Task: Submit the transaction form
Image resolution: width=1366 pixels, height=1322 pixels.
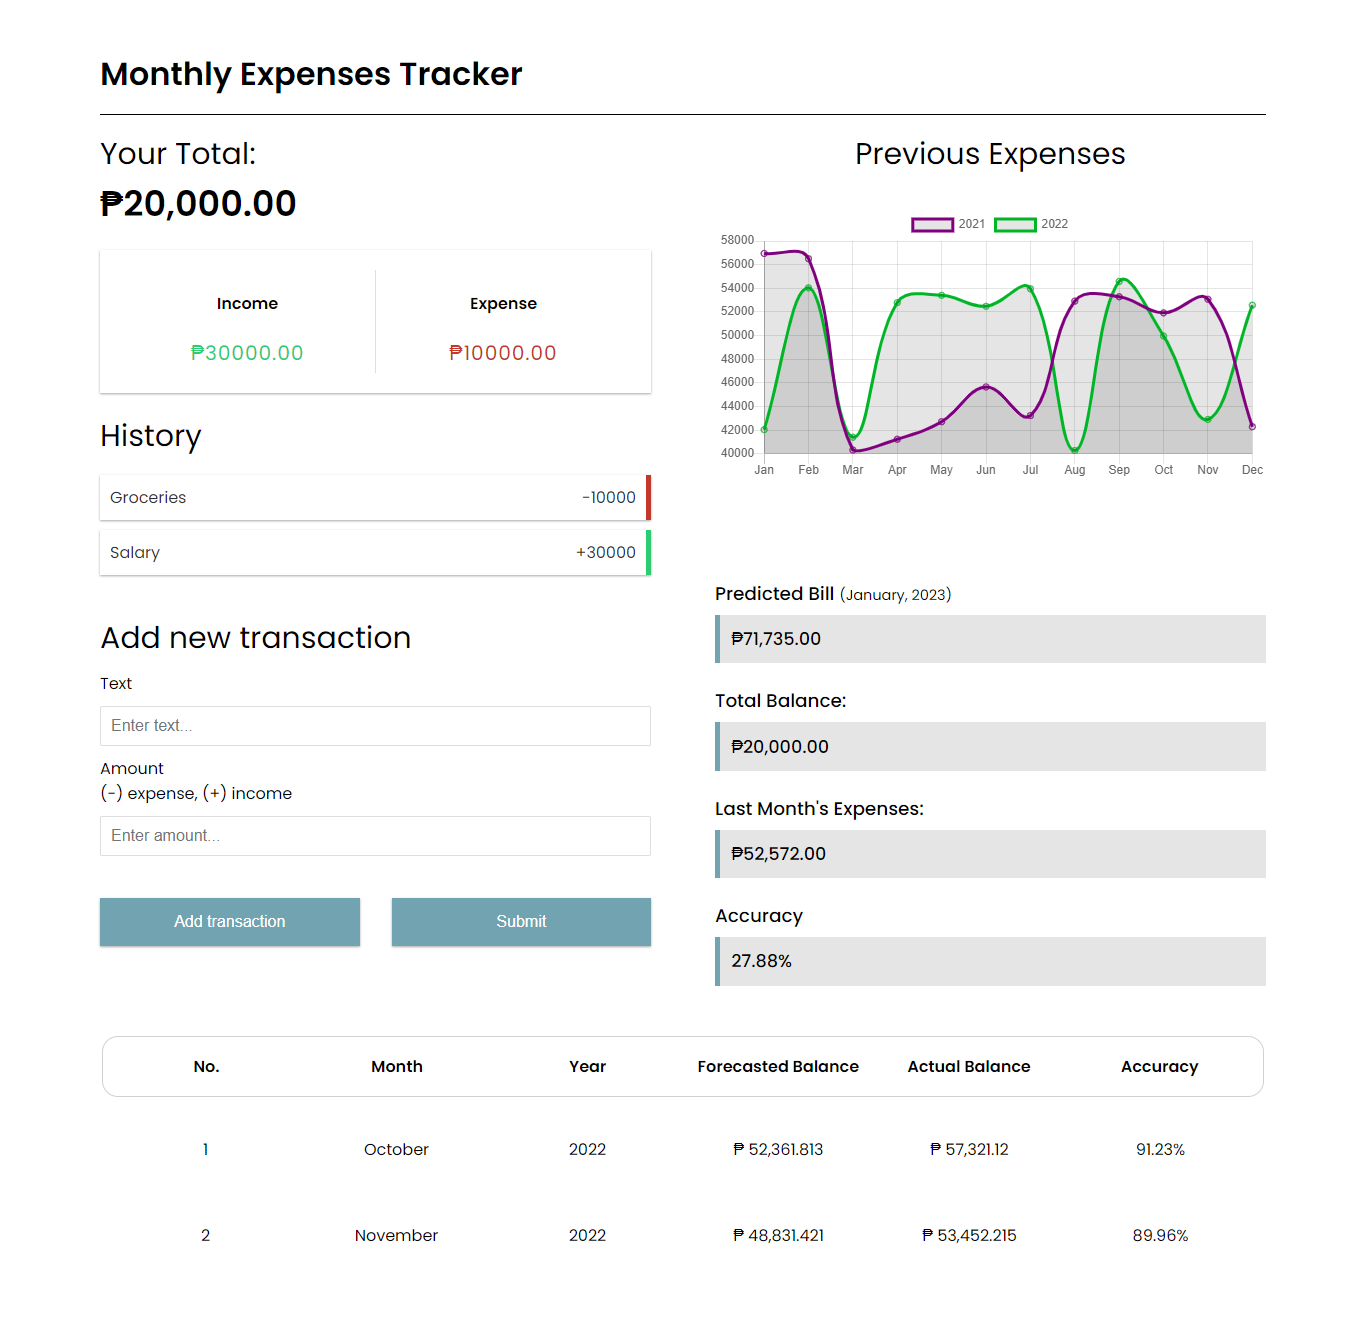Action: pos(521,921)
